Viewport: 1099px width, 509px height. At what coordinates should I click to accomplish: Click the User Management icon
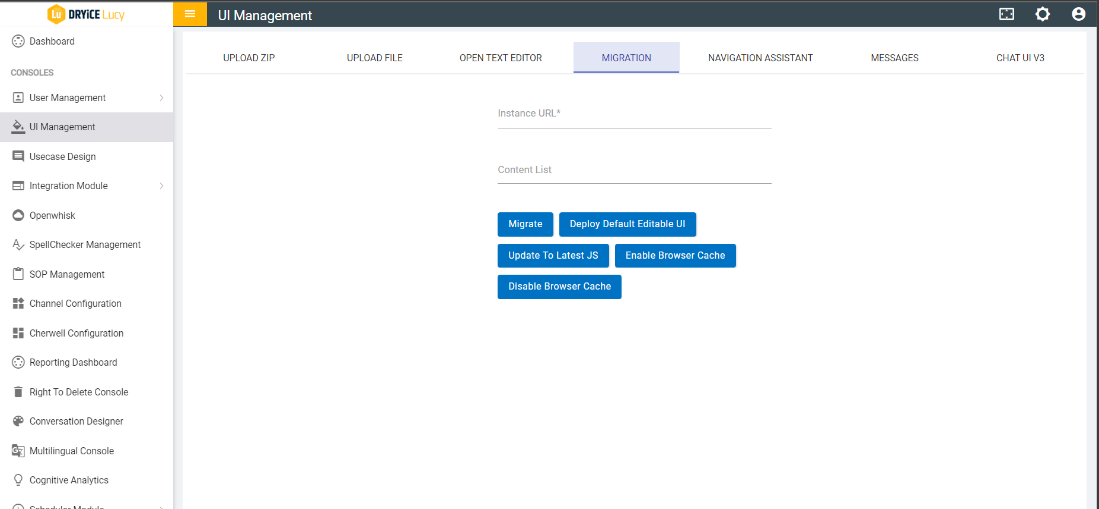point(18,97)
